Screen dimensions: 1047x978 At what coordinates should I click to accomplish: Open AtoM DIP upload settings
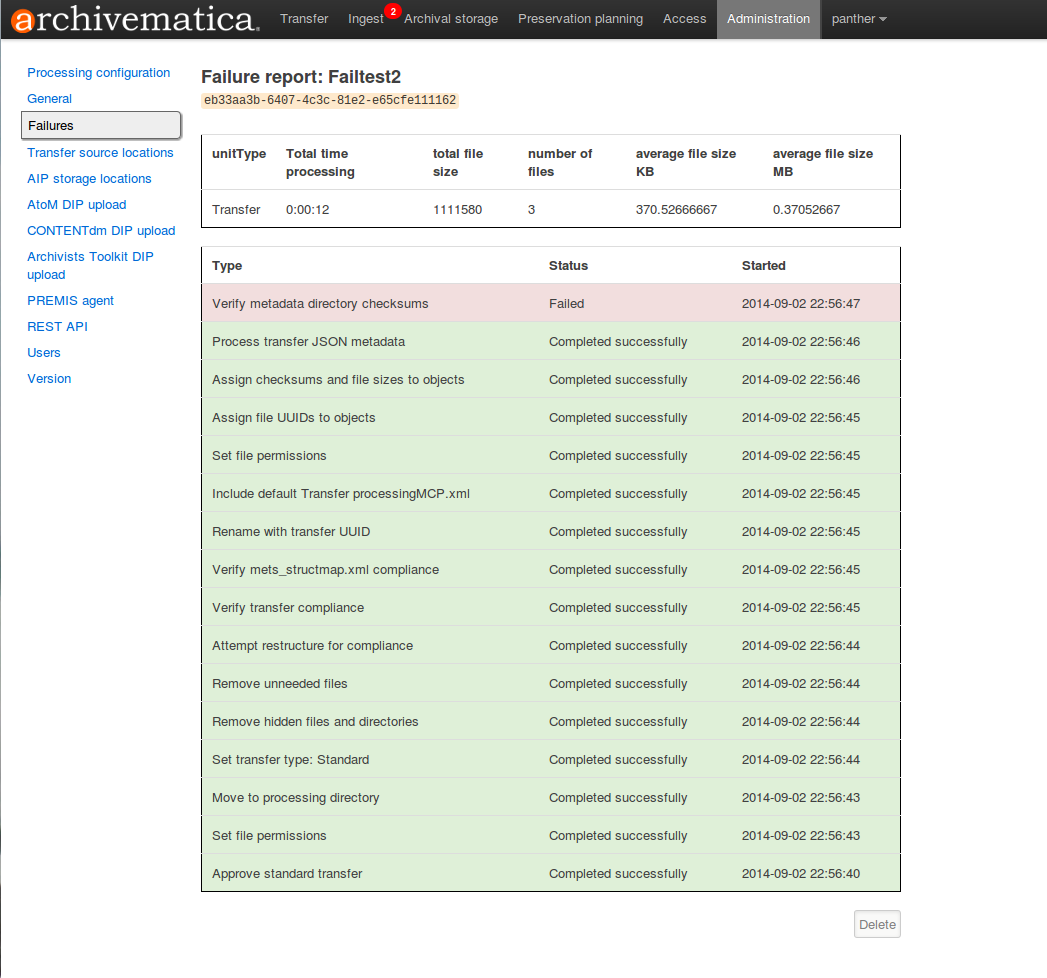[x=76, y=205]
